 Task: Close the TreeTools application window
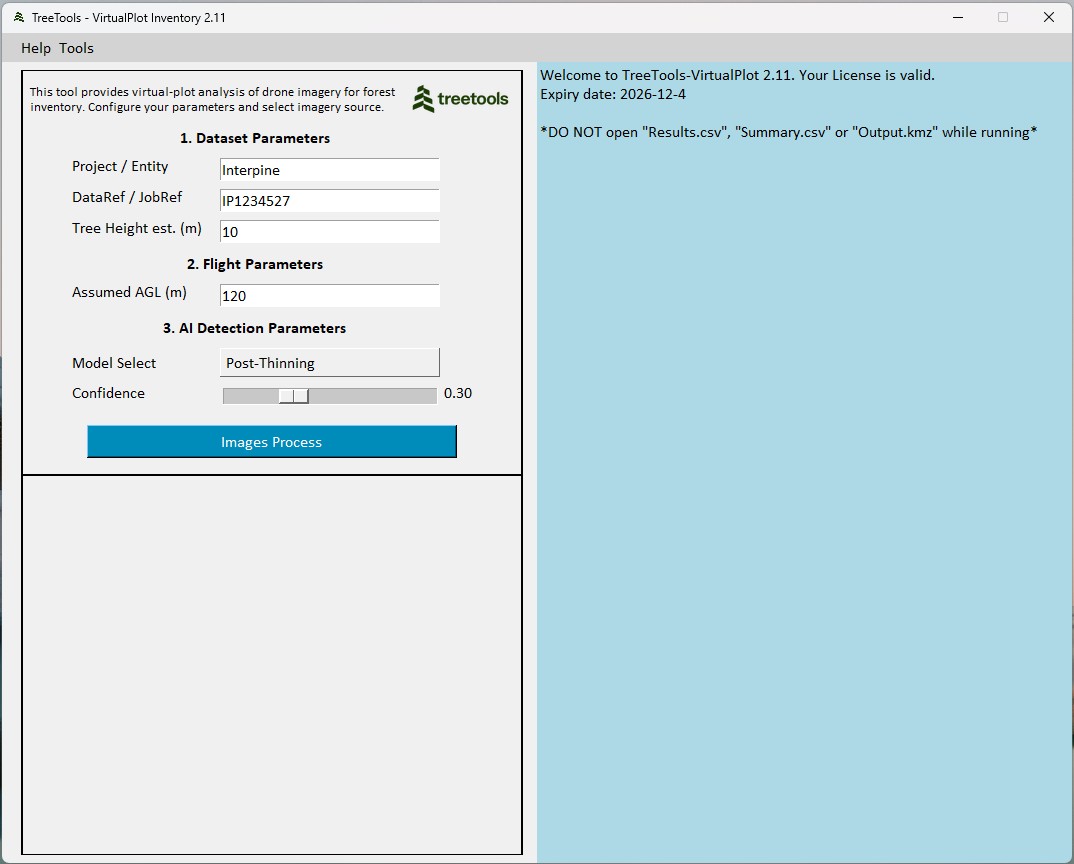point(1049,17)
